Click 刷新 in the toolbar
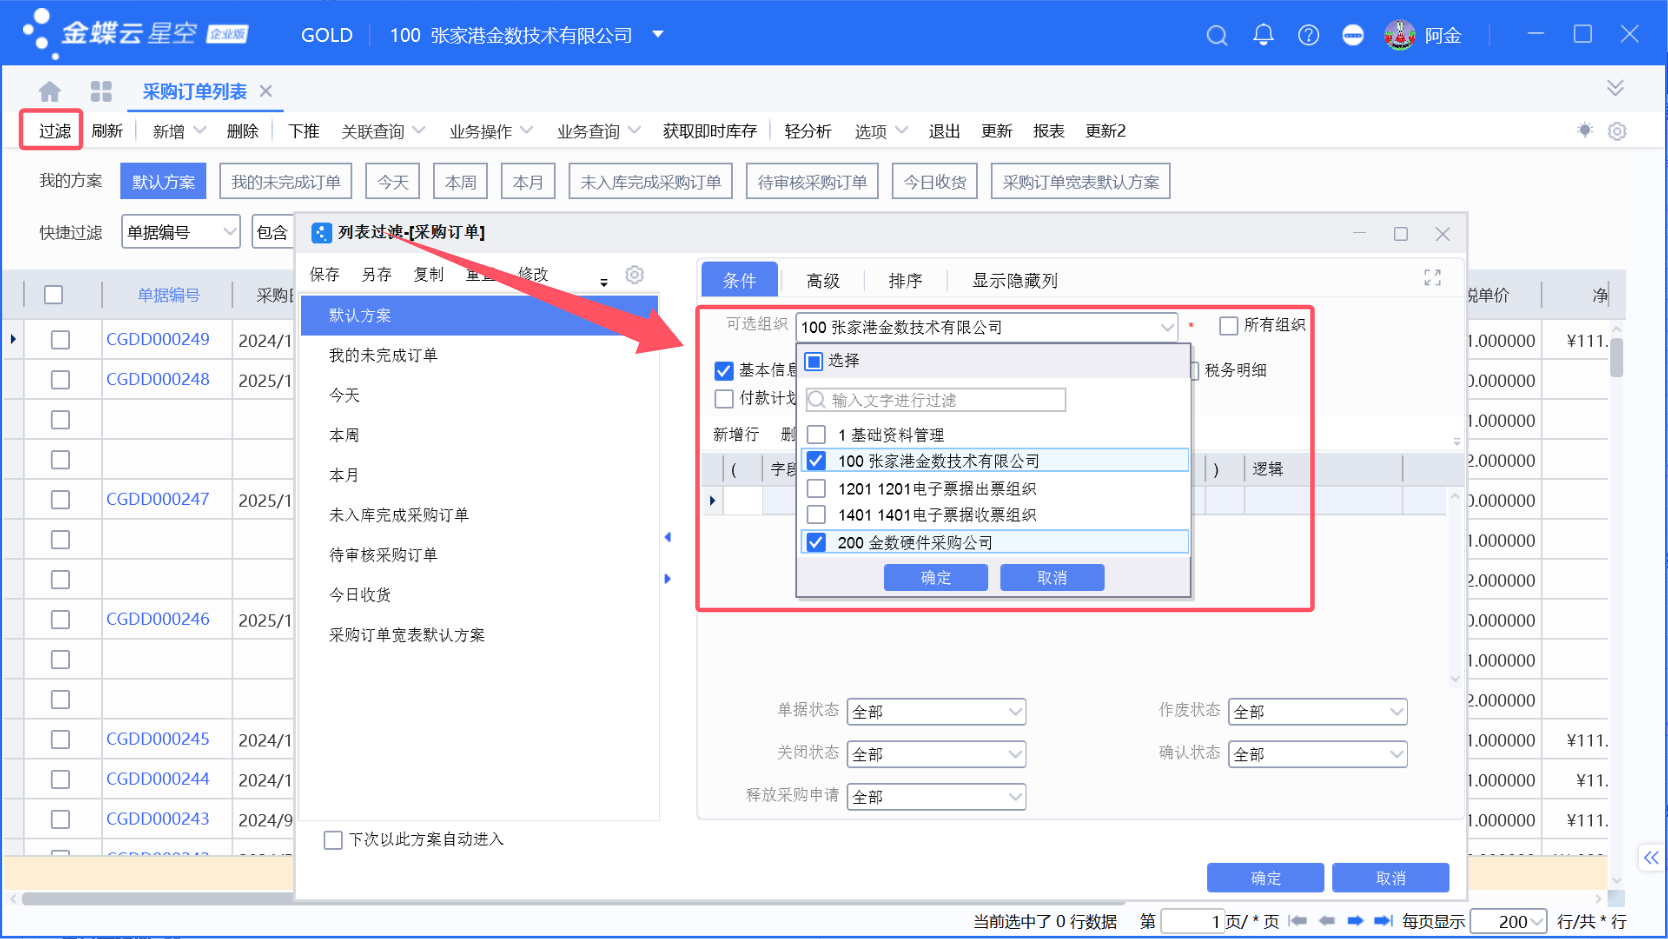1668x939 pixels. [107, 131]
